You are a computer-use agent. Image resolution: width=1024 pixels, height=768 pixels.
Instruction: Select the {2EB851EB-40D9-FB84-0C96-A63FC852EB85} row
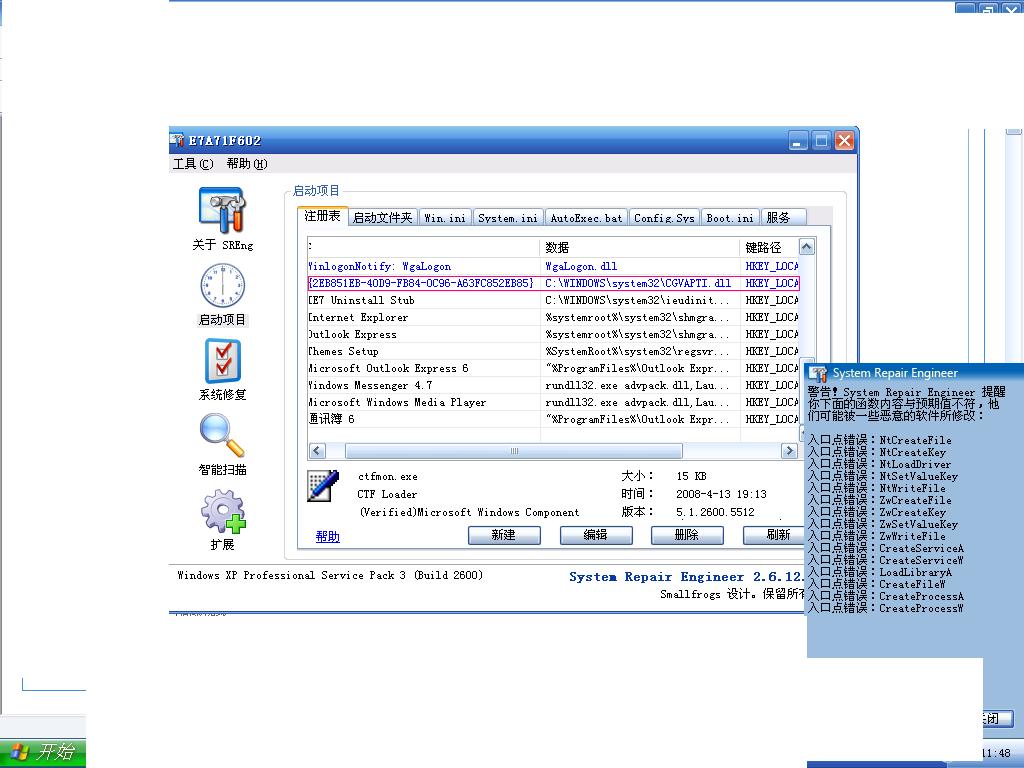point(553,283)
